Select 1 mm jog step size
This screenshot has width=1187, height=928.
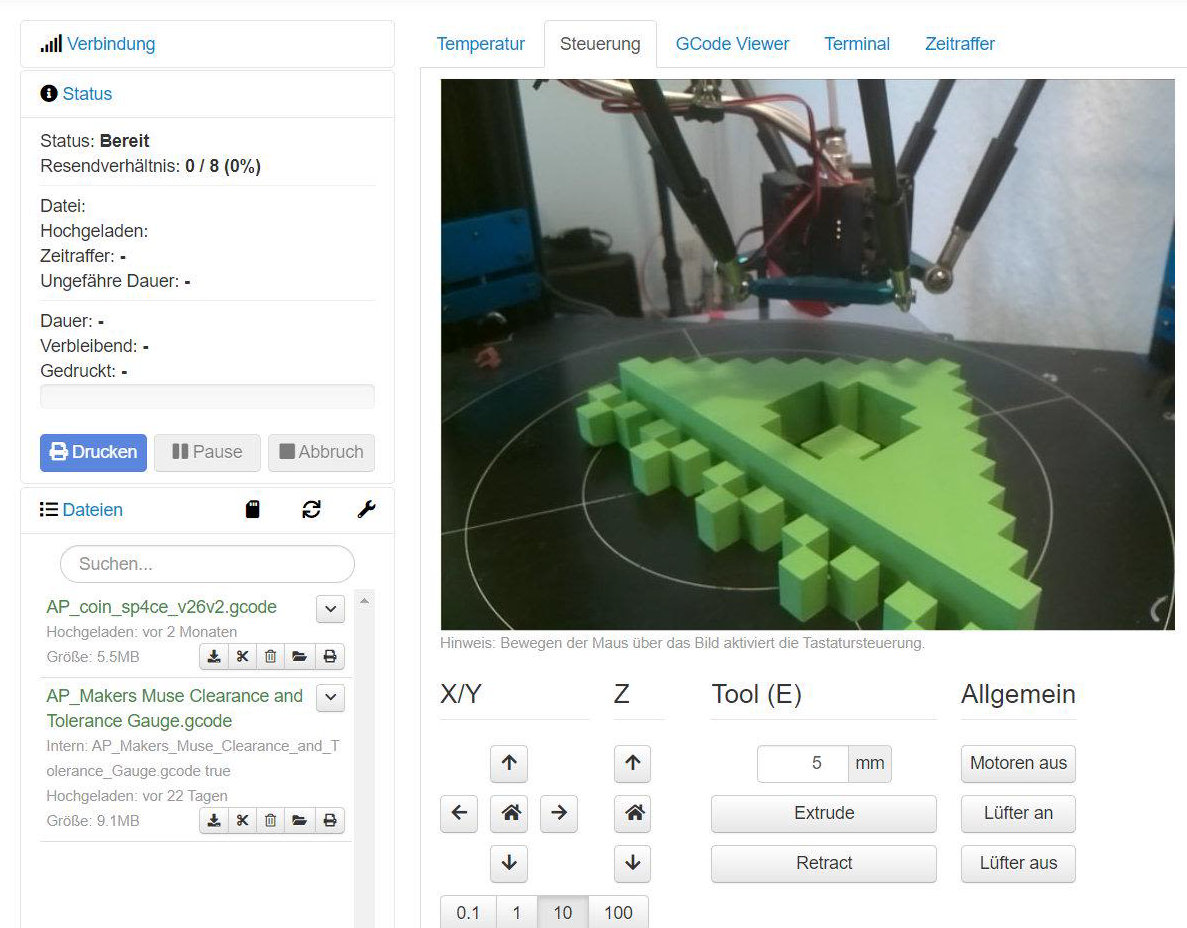[x=516, y=913]
